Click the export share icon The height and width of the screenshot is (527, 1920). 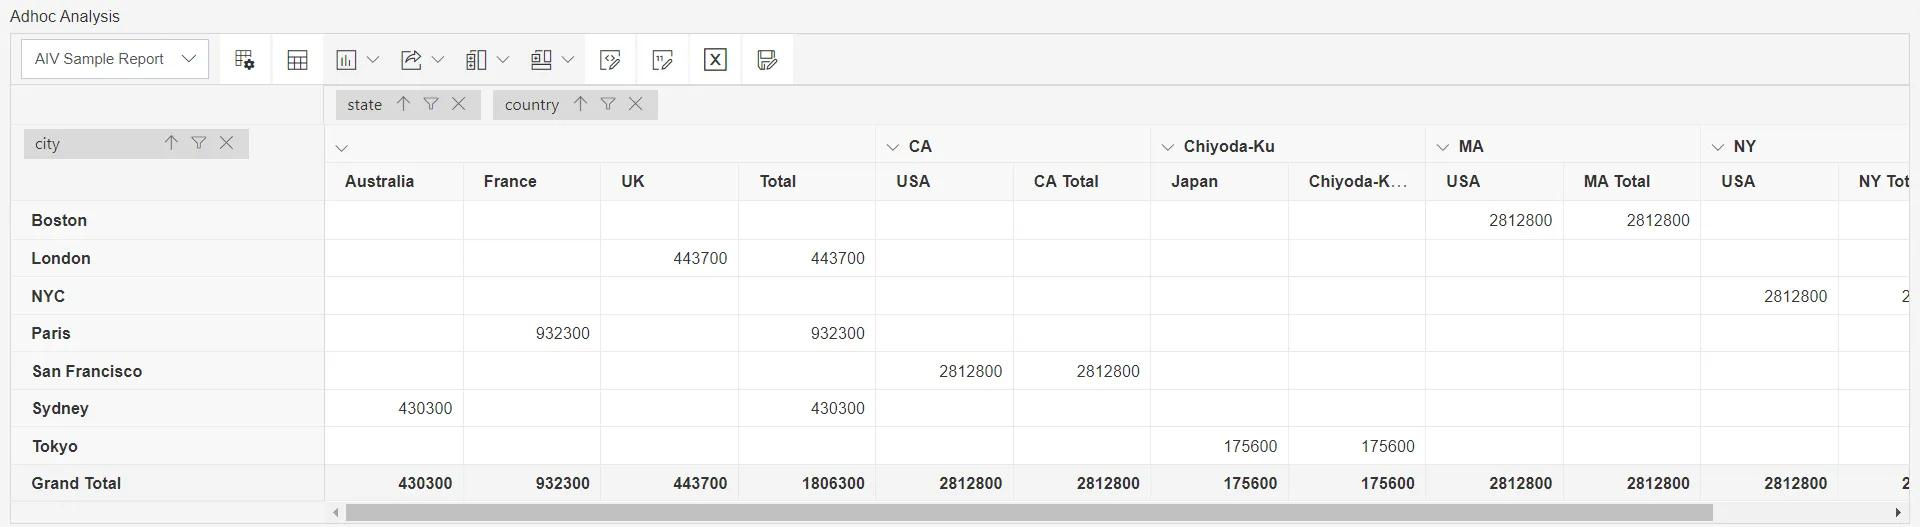tap(411, 60)
